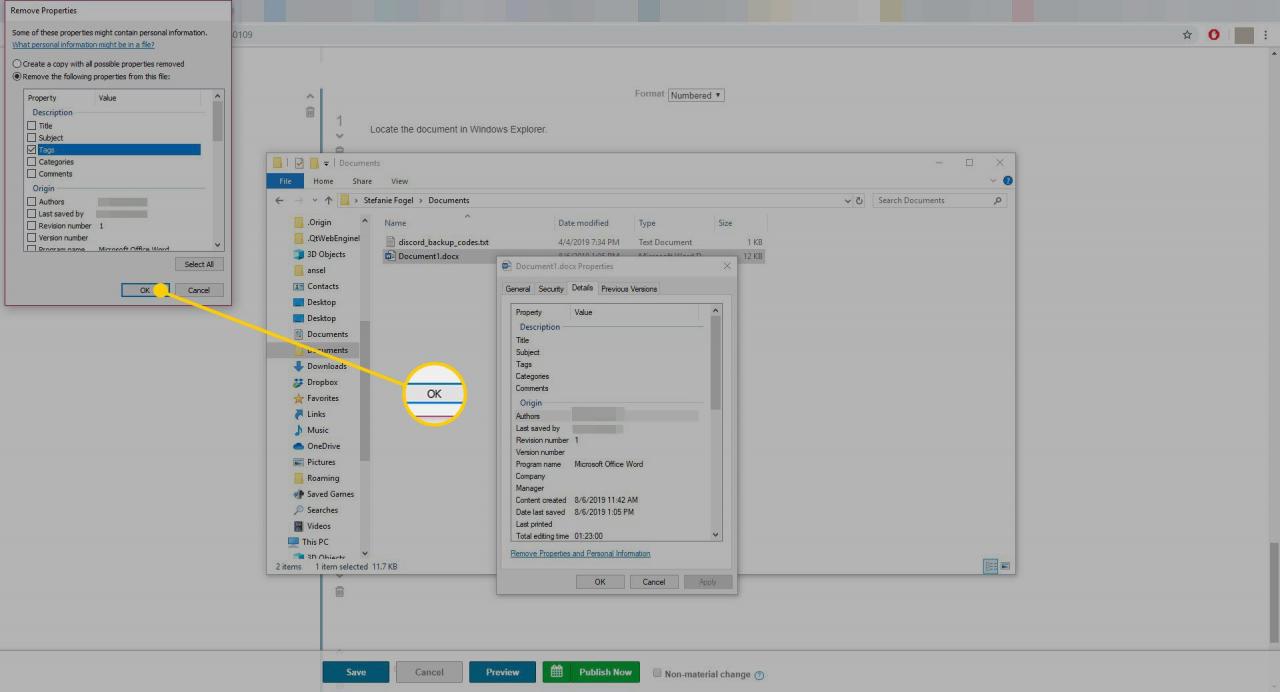The image size is (1280, 692).
Task: Click the blue Save button
Action: click(356, 672)
